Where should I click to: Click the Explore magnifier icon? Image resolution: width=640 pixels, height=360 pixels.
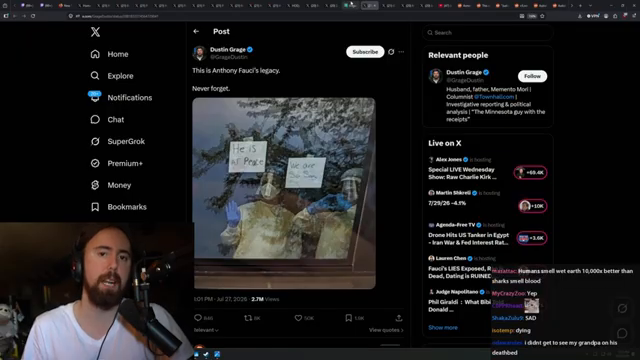pos(95,76)
